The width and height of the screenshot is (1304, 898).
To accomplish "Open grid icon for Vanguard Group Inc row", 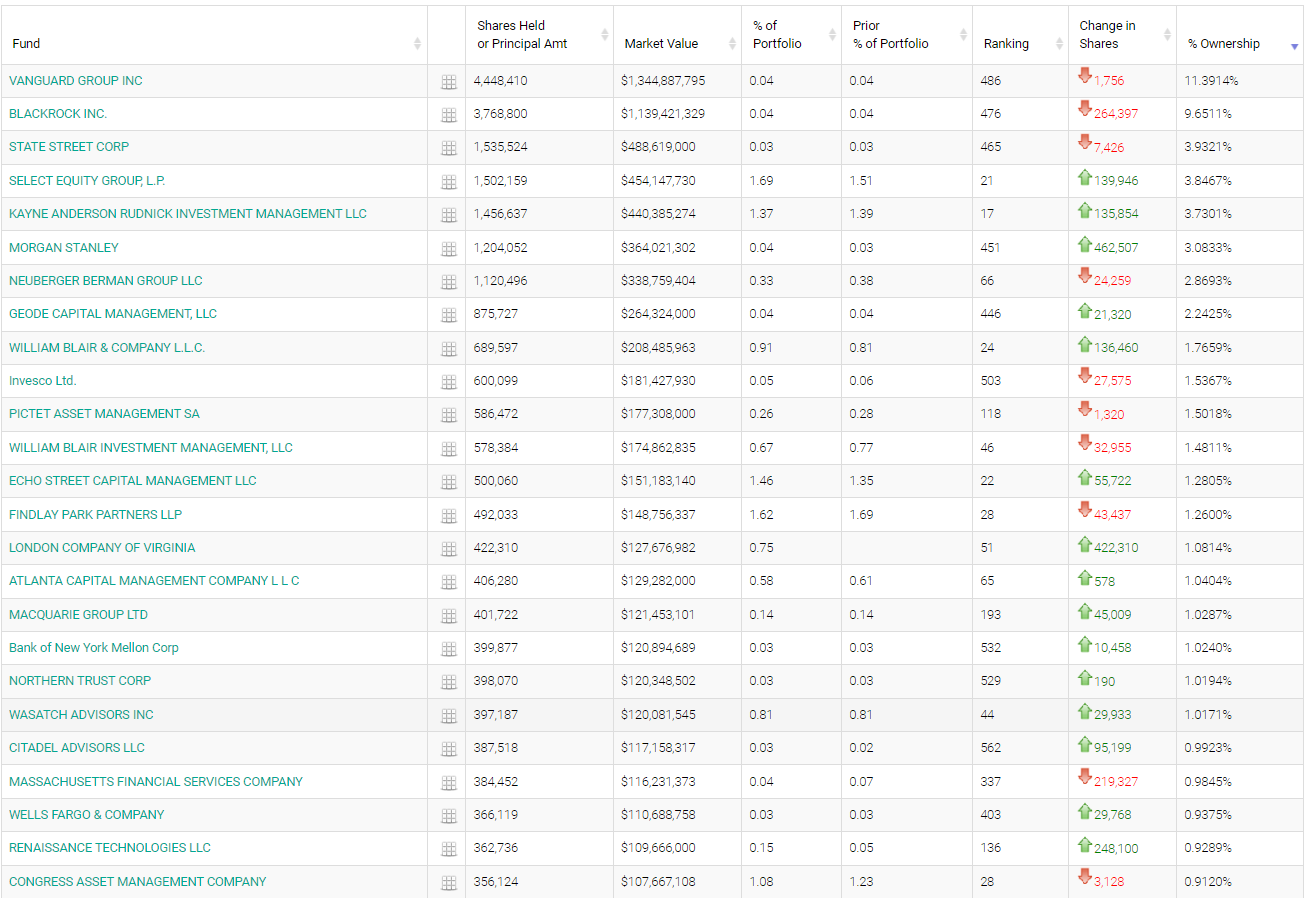I will coord(448,82).
